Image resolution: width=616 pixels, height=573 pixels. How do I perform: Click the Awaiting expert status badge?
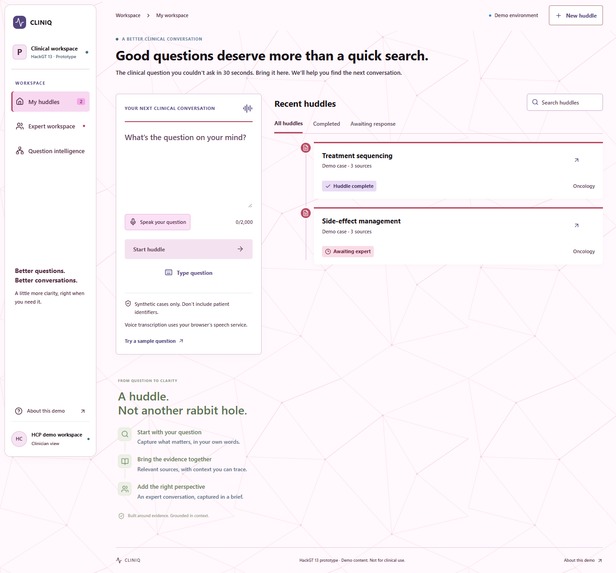(x=348, y=251)
